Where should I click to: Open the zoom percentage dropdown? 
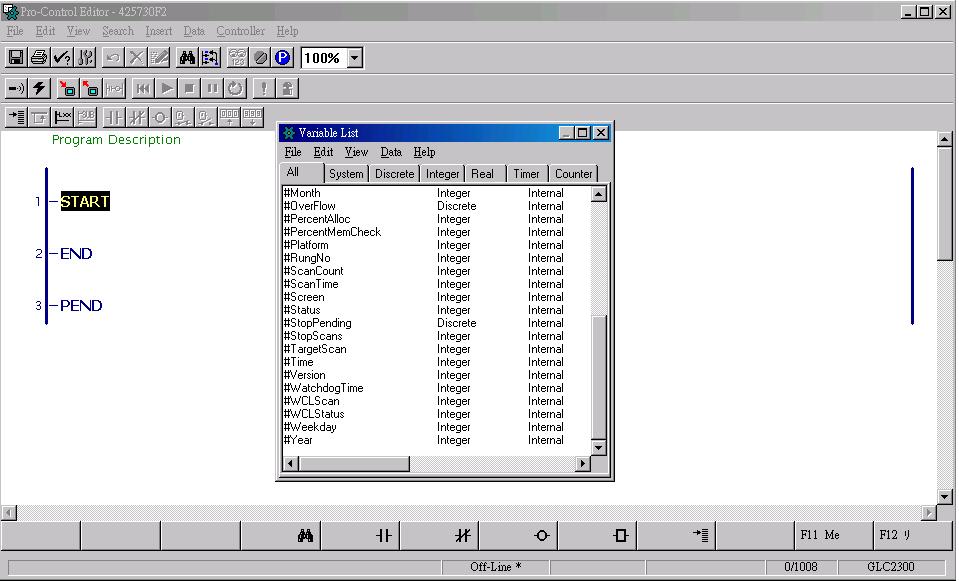[355, 58]
